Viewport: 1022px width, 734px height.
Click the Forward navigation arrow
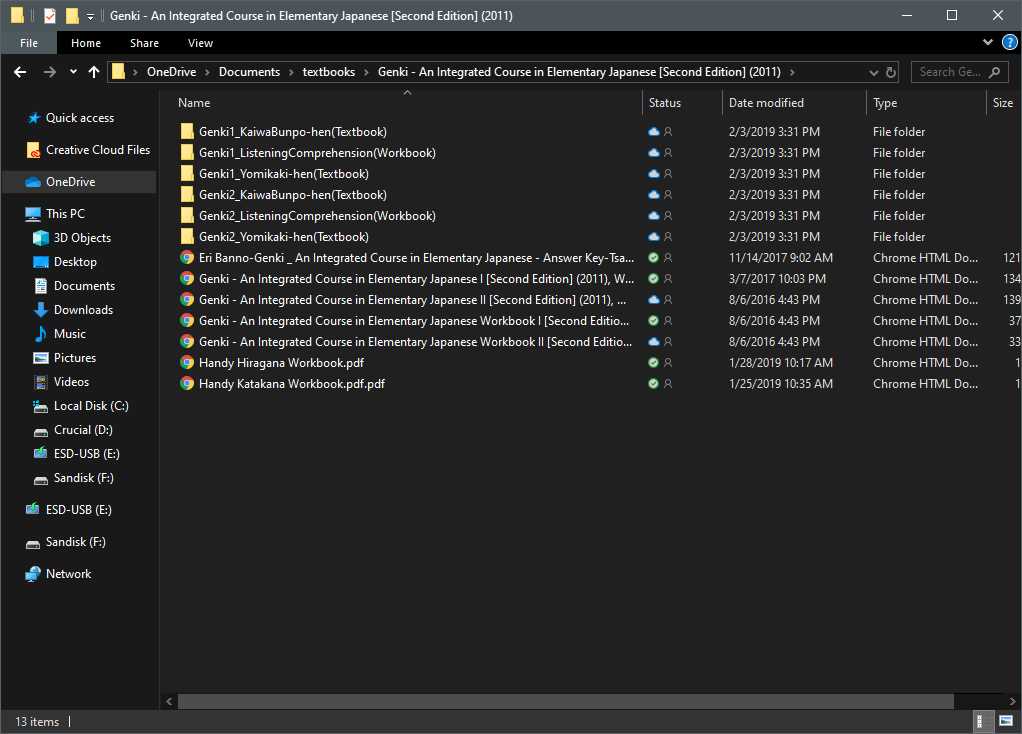click(50, 72)
